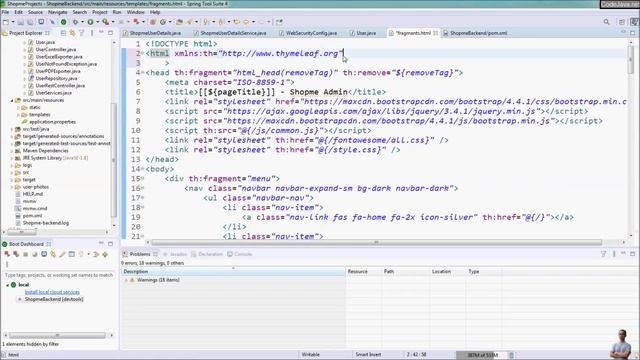Image resolution: width=640 pixels, height=360 pixels.
Task: Open dropdown next to New file icon
Action: point(13,22)
